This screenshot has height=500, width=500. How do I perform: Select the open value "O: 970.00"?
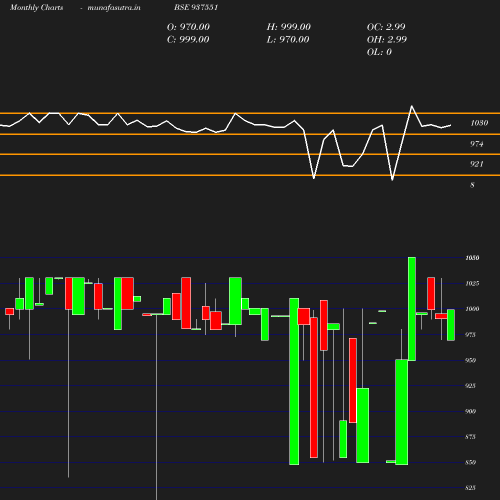[188, 27]
